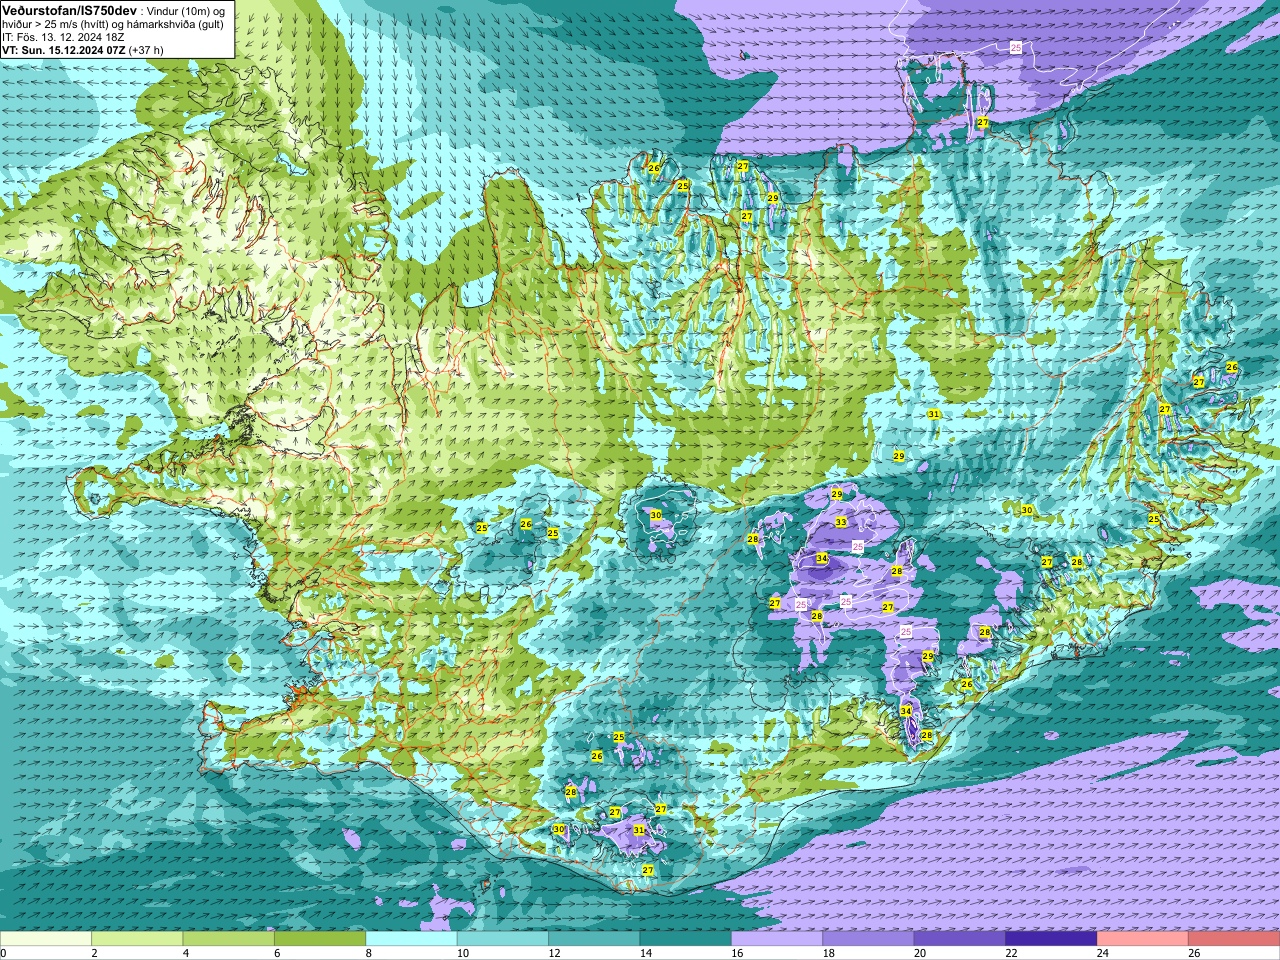Click the 0–2 m/s pale yellow legend swatch

point(46,939)
